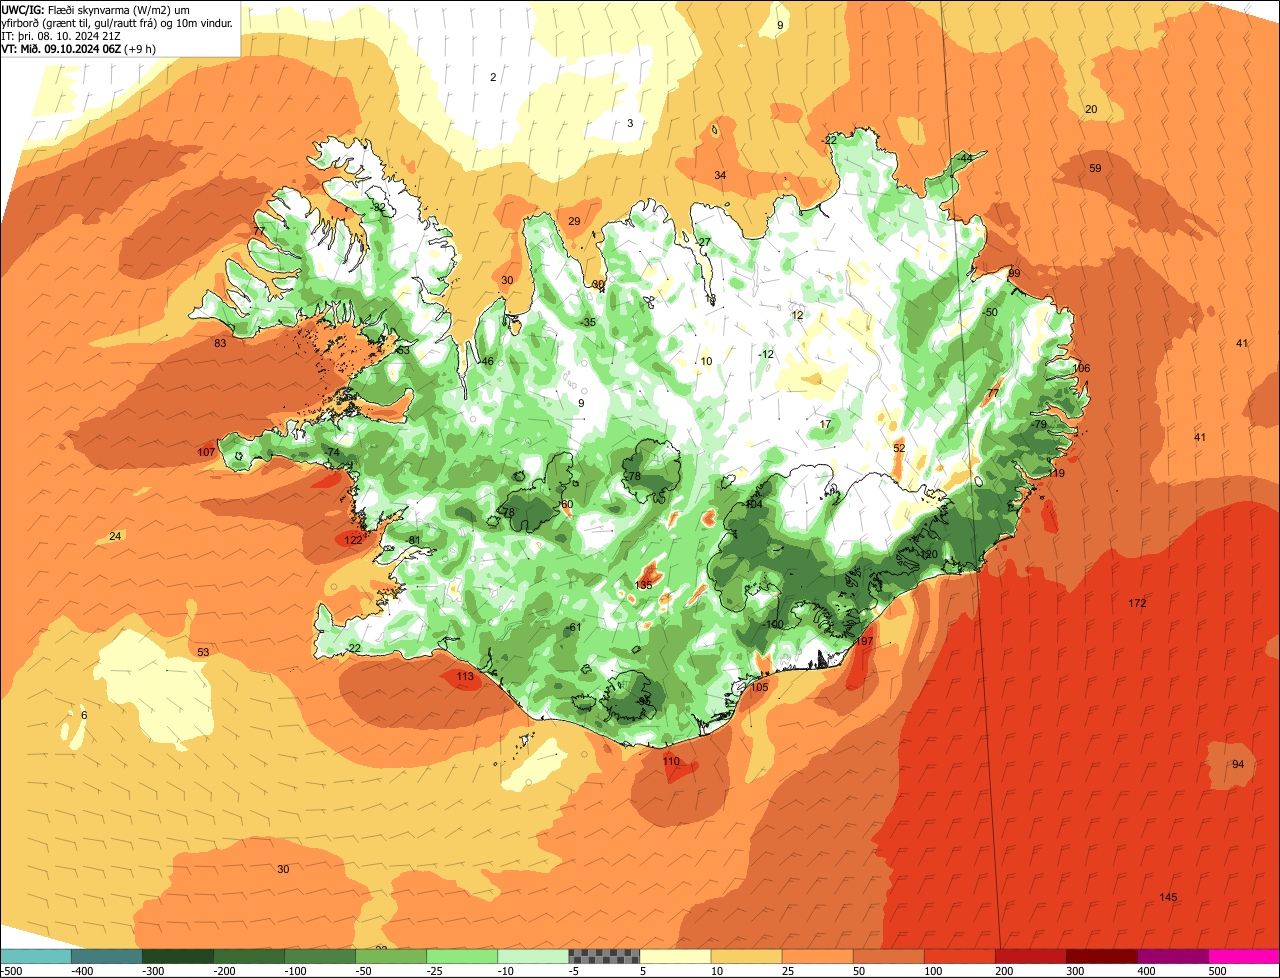Pick the dark maroon swatch between 300 and 400

coord(1101,956)
